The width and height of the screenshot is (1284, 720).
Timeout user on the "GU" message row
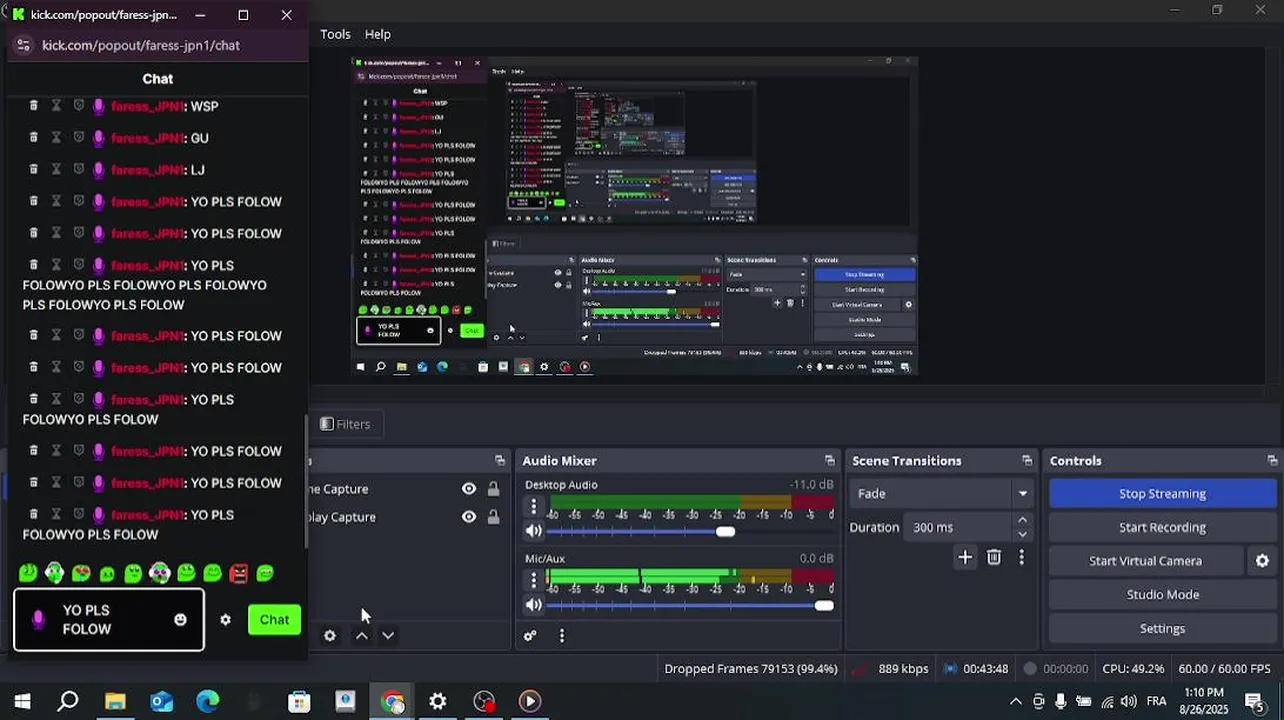56,138
